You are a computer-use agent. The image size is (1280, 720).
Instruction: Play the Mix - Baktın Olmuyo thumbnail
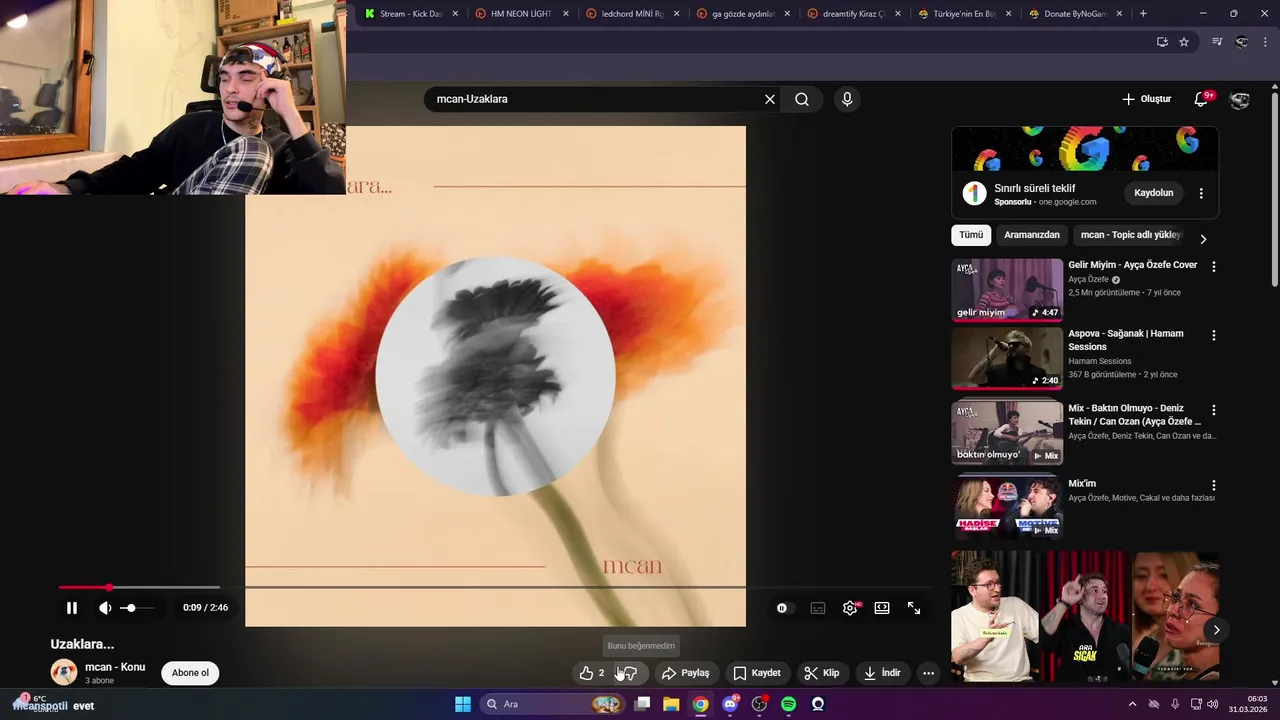1007,433
